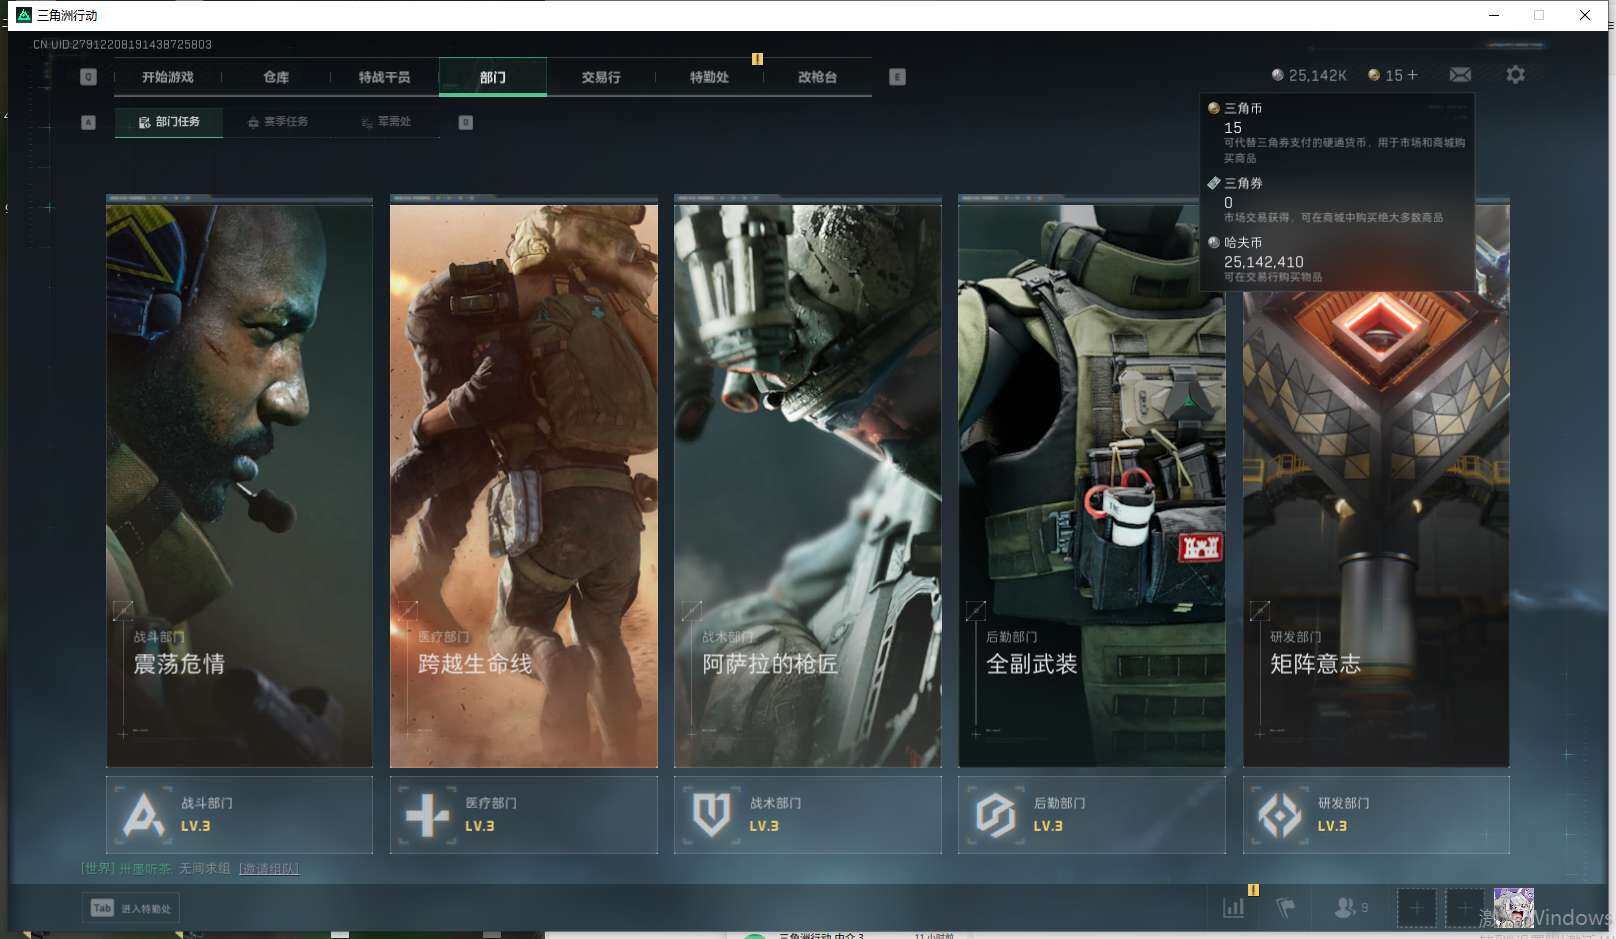
Task: Select the 改枪台 tab
Action: pyautogui.click(x=817, y=77)
